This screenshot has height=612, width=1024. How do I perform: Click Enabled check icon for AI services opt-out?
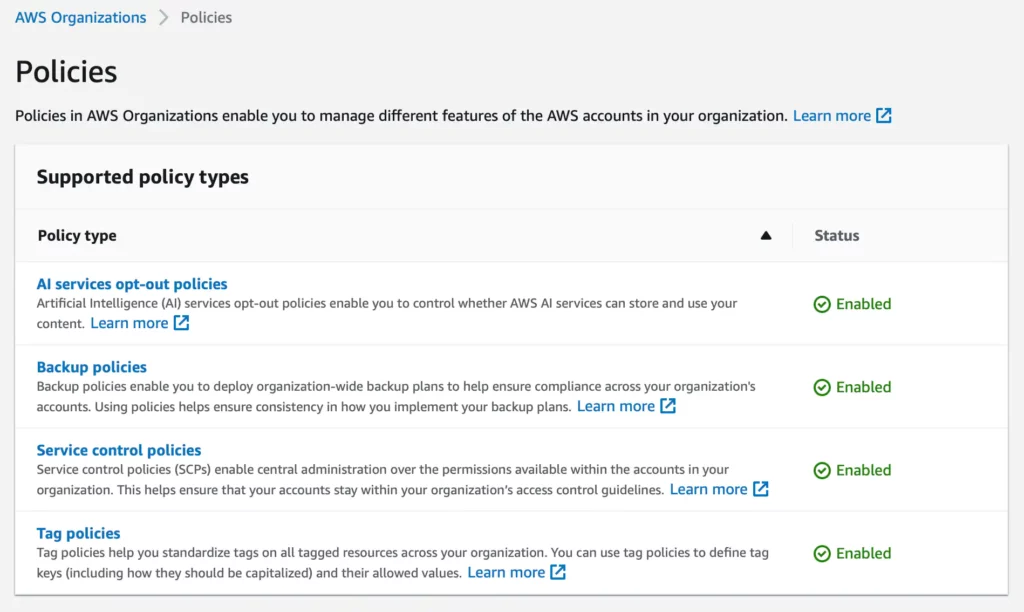(822, 304)
